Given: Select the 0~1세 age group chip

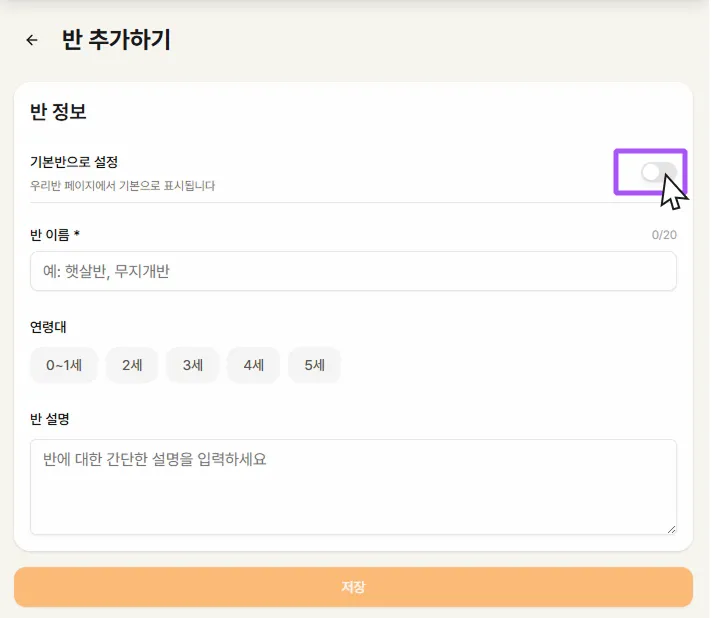Looking at the screenshot, I should point(63,365).
